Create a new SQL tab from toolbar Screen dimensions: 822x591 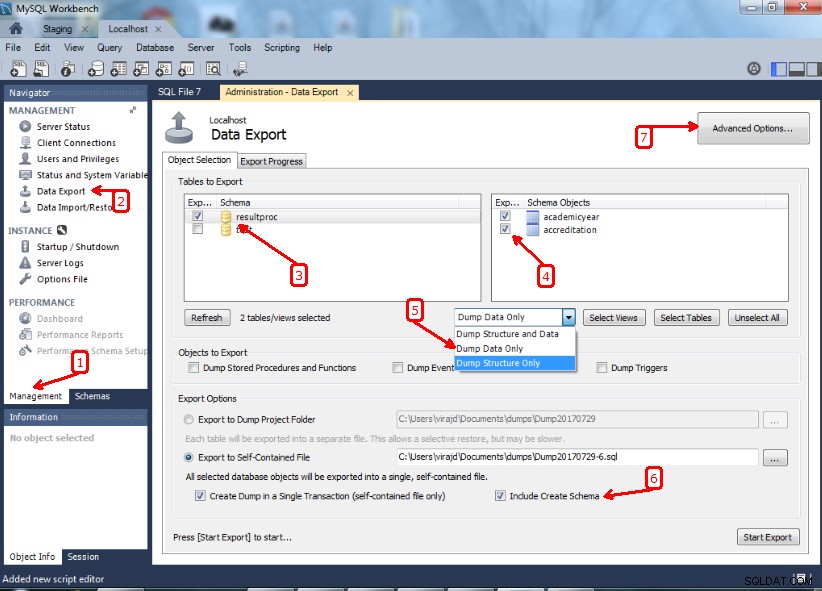click(x=18, y=69)
